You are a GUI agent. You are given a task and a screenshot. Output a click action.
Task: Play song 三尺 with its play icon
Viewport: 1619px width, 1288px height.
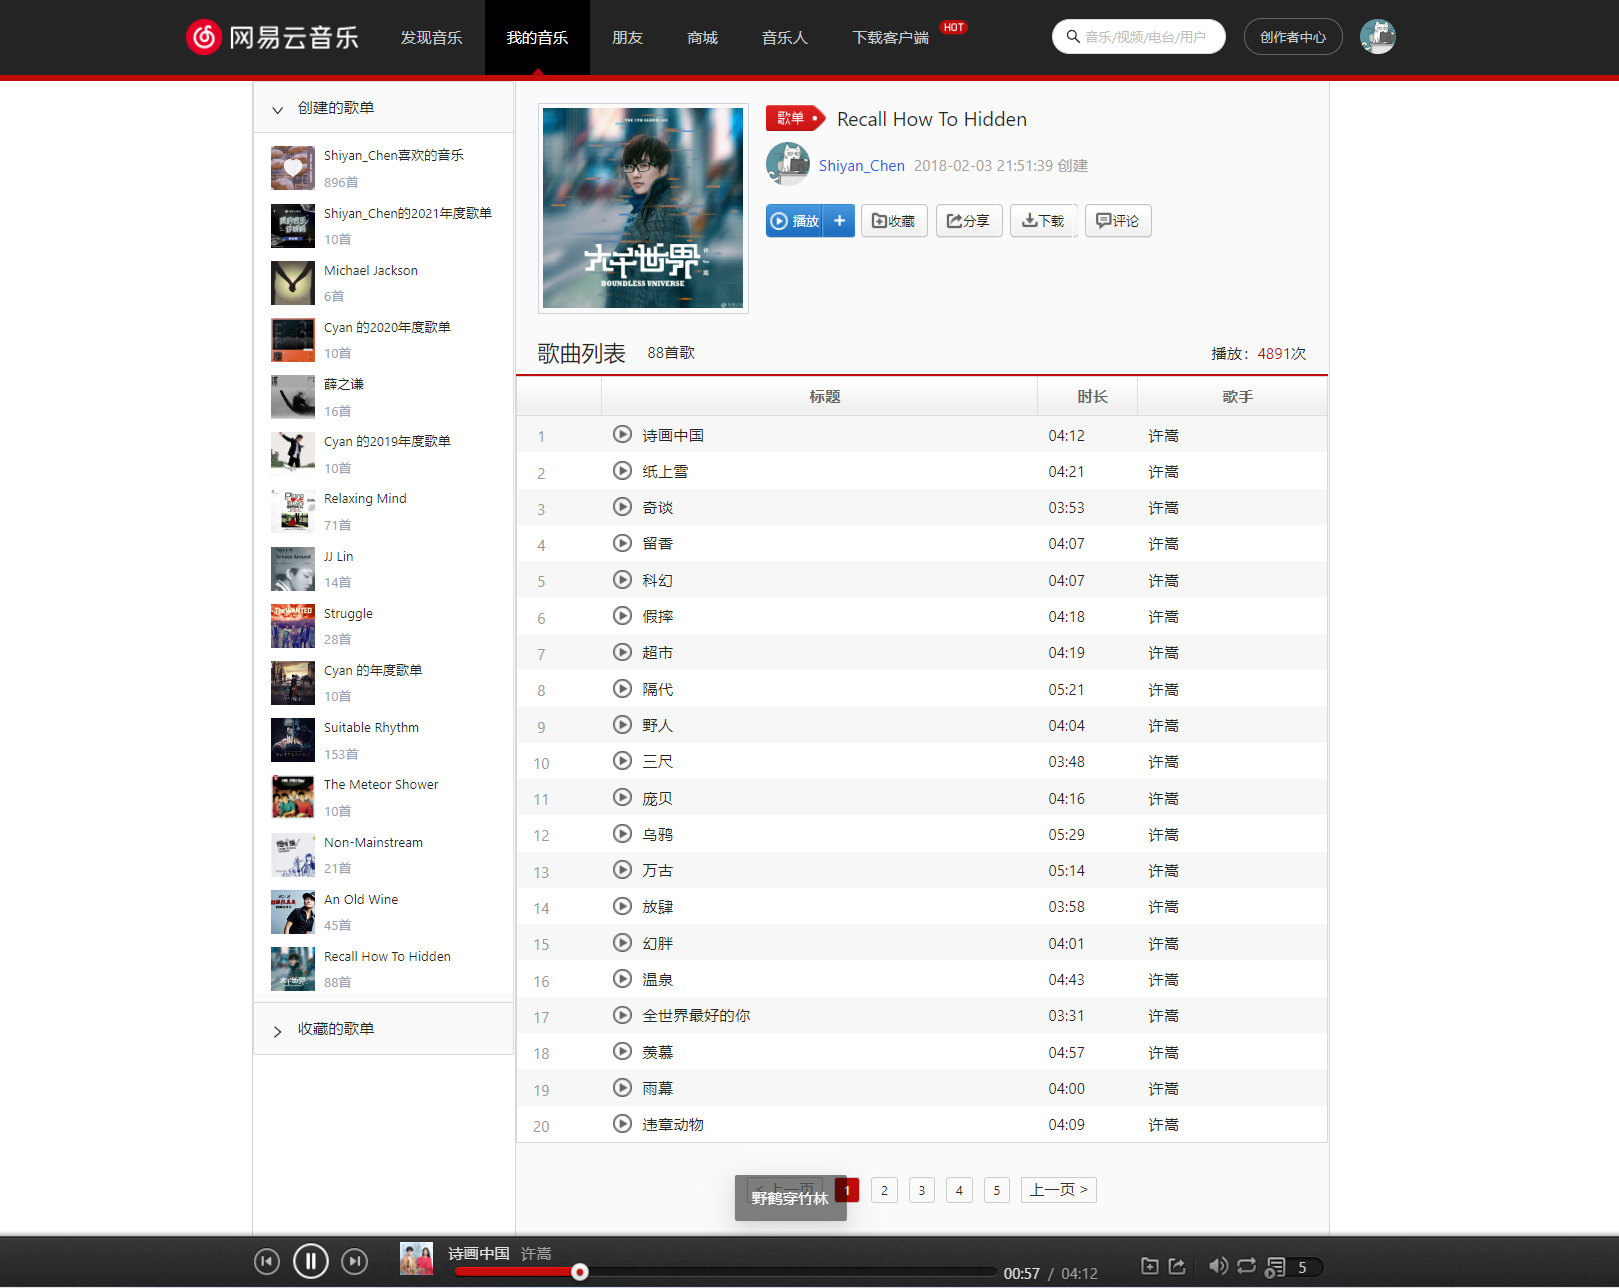coord(622,761)
